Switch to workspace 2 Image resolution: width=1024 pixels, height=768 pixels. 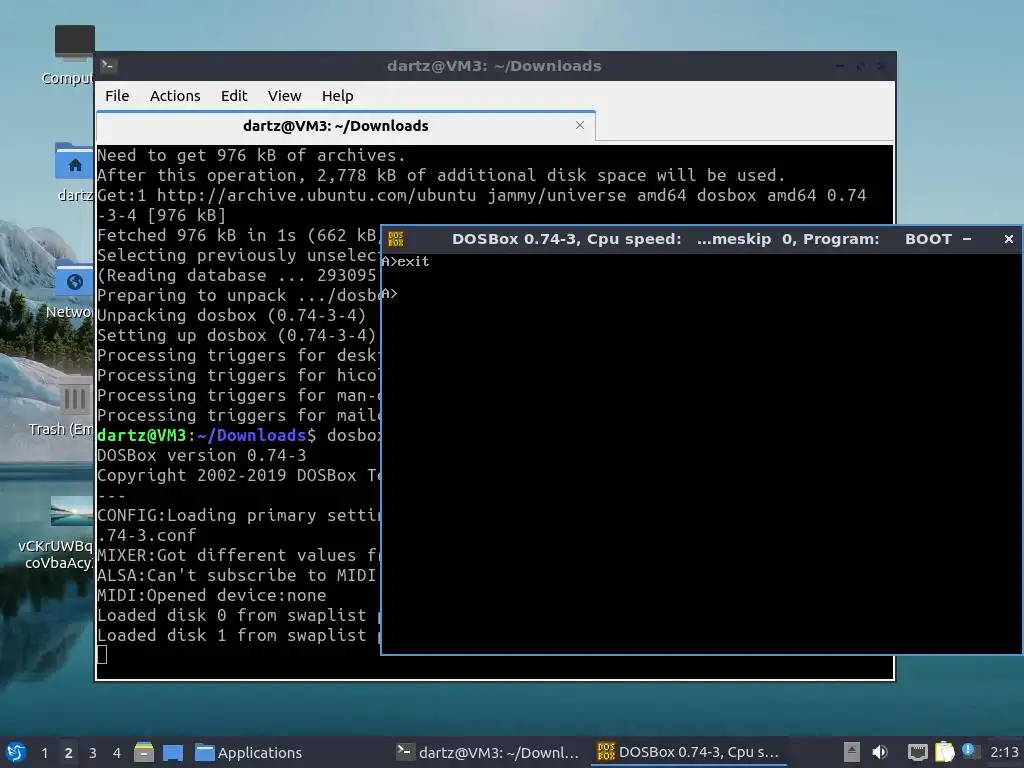(x=69, y=753)
